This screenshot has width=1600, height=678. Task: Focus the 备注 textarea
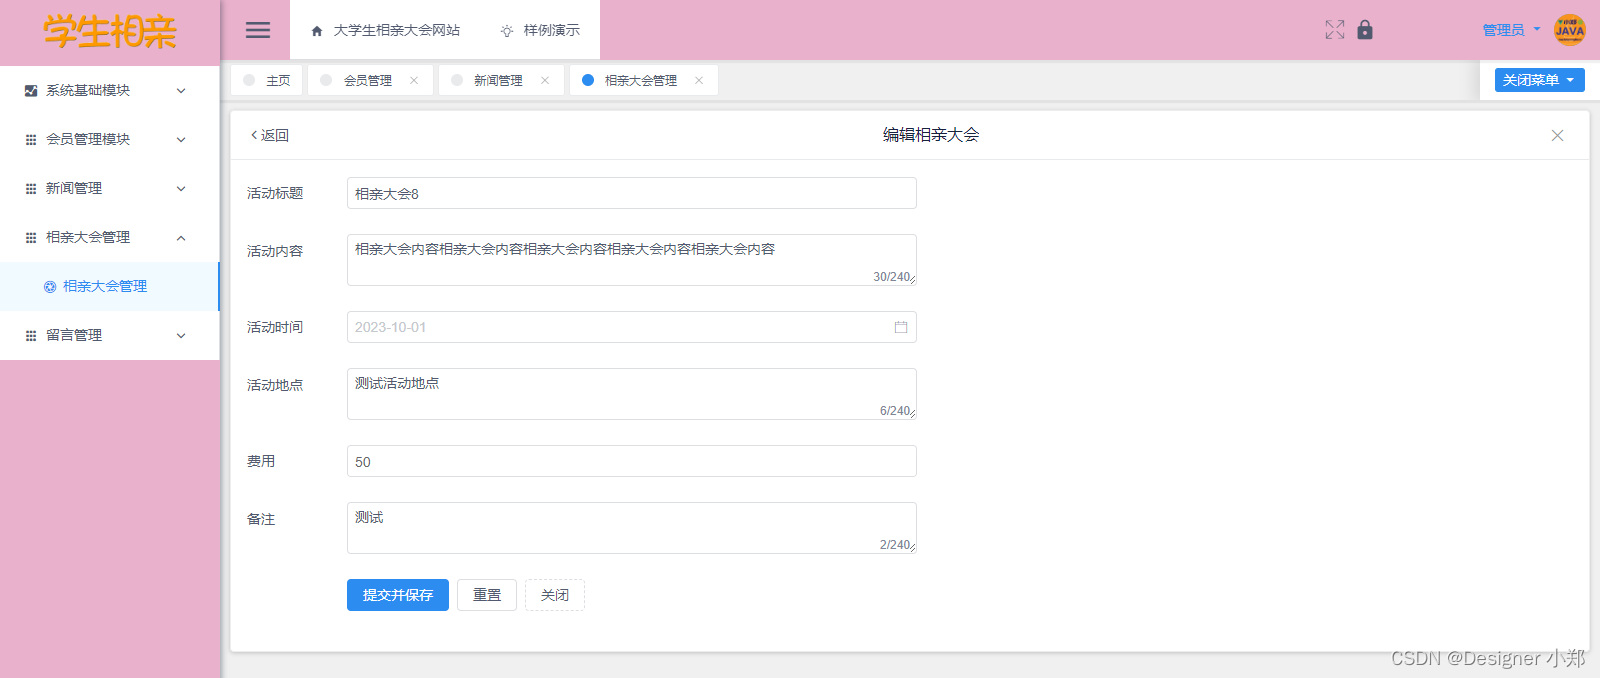[632, 528]
